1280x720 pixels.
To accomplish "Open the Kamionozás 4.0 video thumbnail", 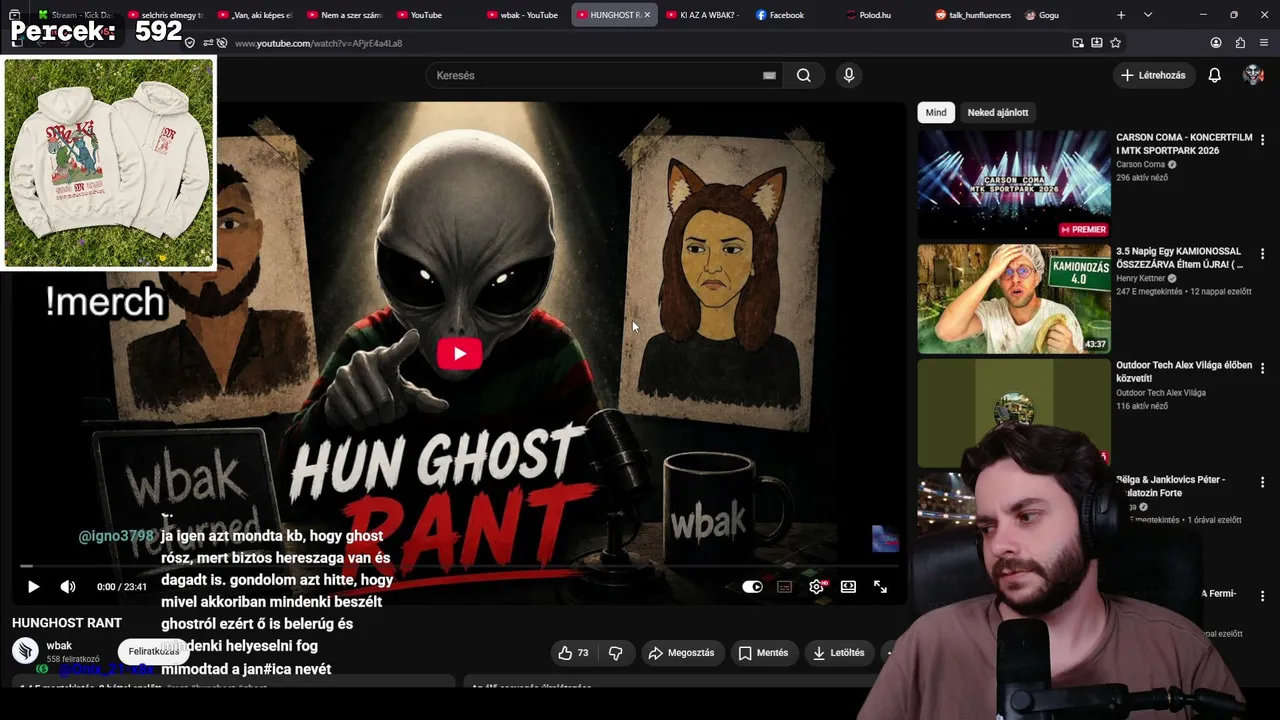I will (x=1014, y=298).
